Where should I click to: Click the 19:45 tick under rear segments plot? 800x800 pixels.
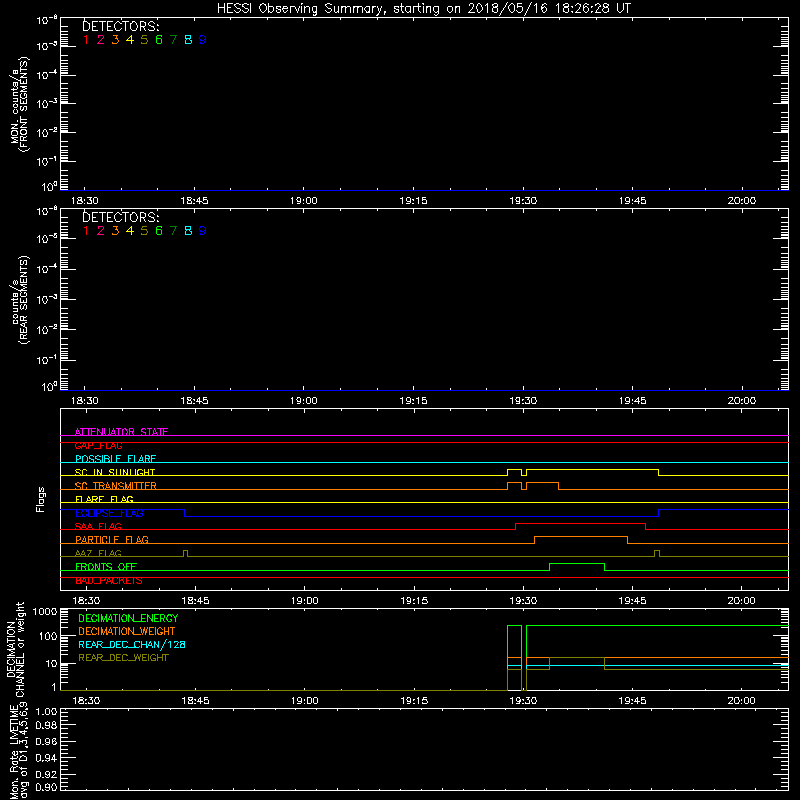(x=633, y=401)
